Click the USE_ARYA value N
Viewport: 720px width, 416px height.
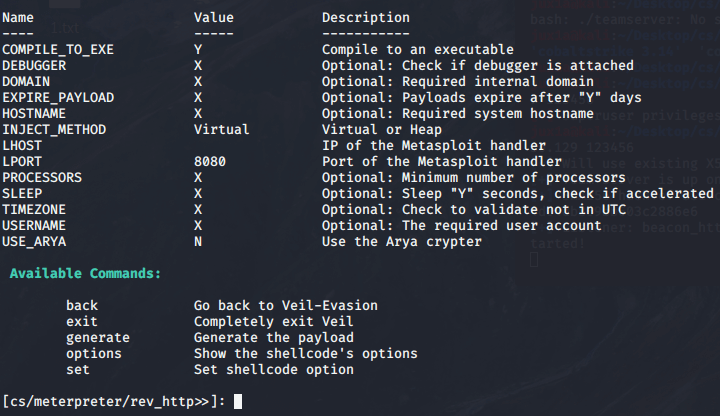click(198, 242)
